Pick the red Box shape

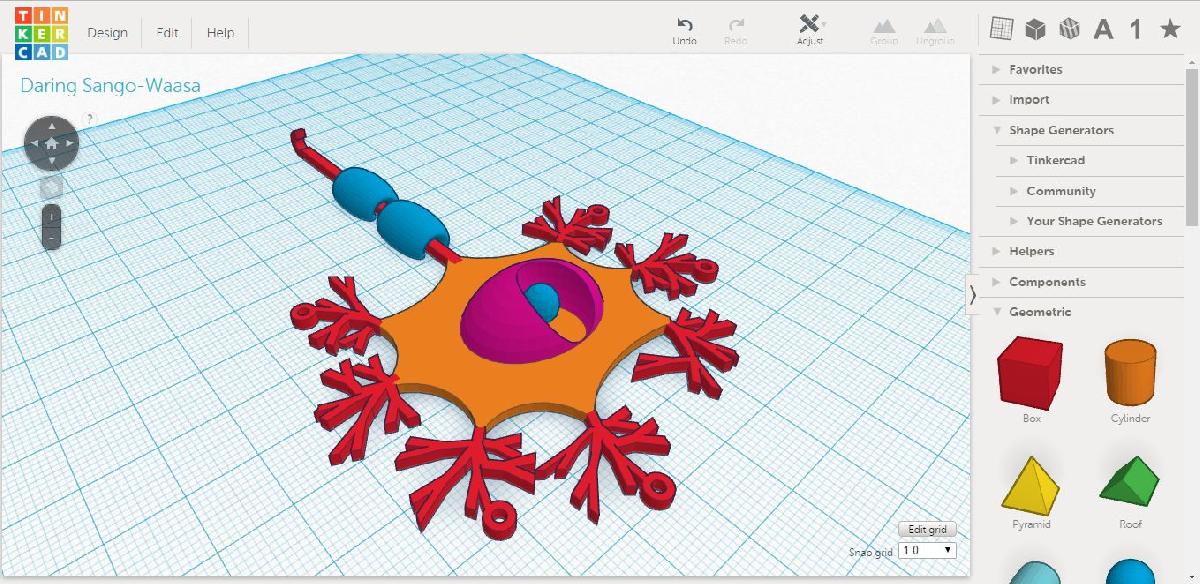(1031, 373)
